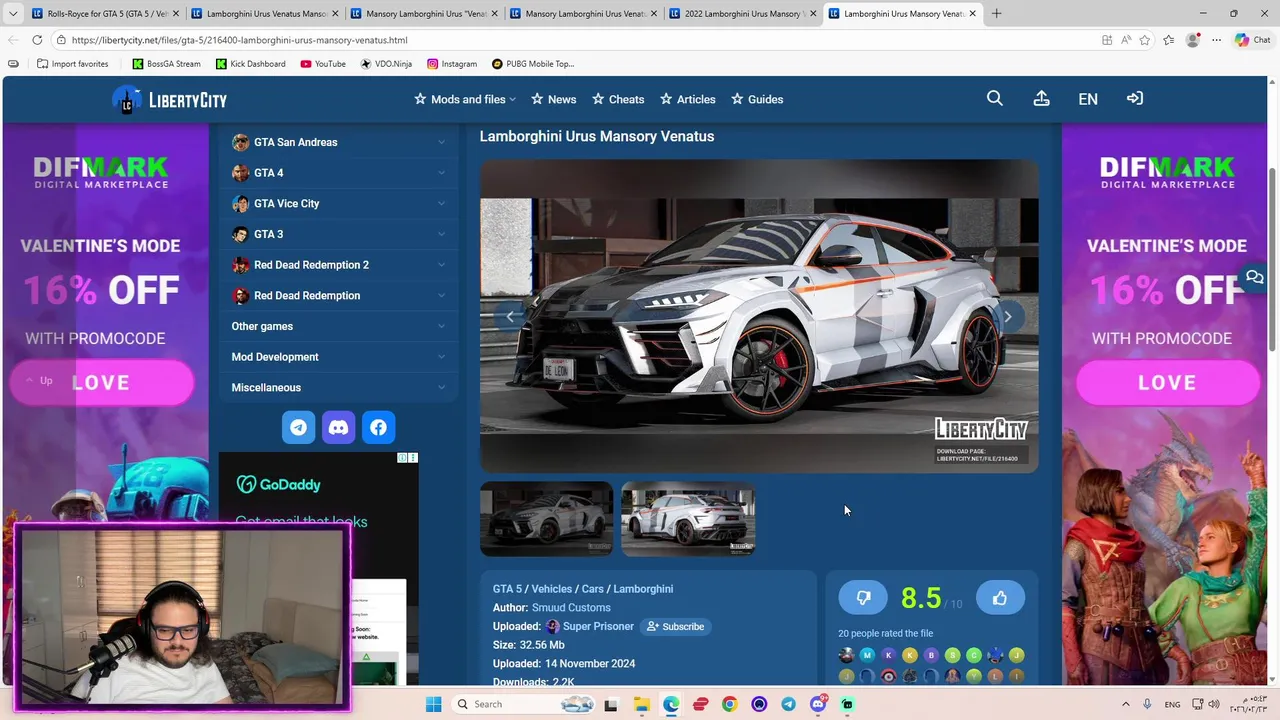Image resolution: width=1280 pixels, height=720 pixels.
Task: Expand the Other games category
Action: [339, 326]
